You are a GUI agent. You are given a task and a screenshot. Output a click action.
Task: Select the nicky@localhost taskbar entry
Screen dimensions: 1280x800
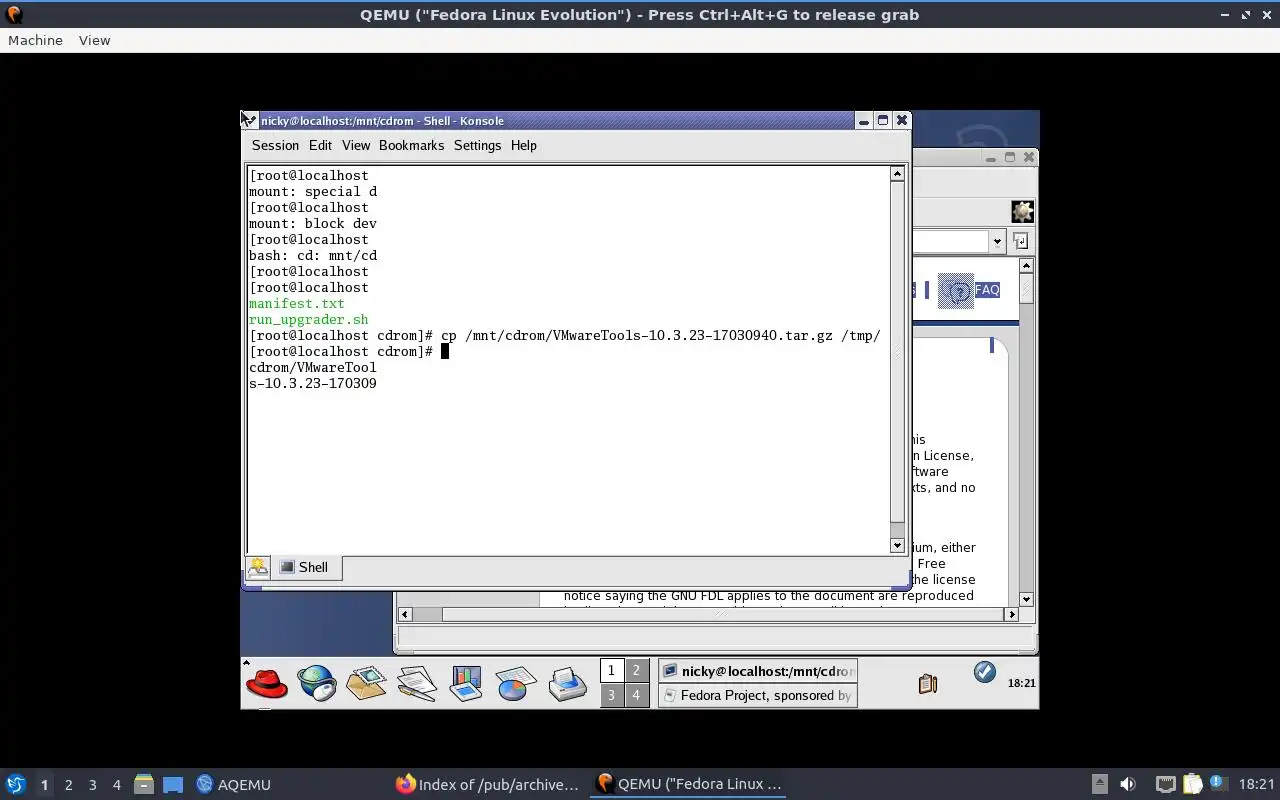coord(757,671)
